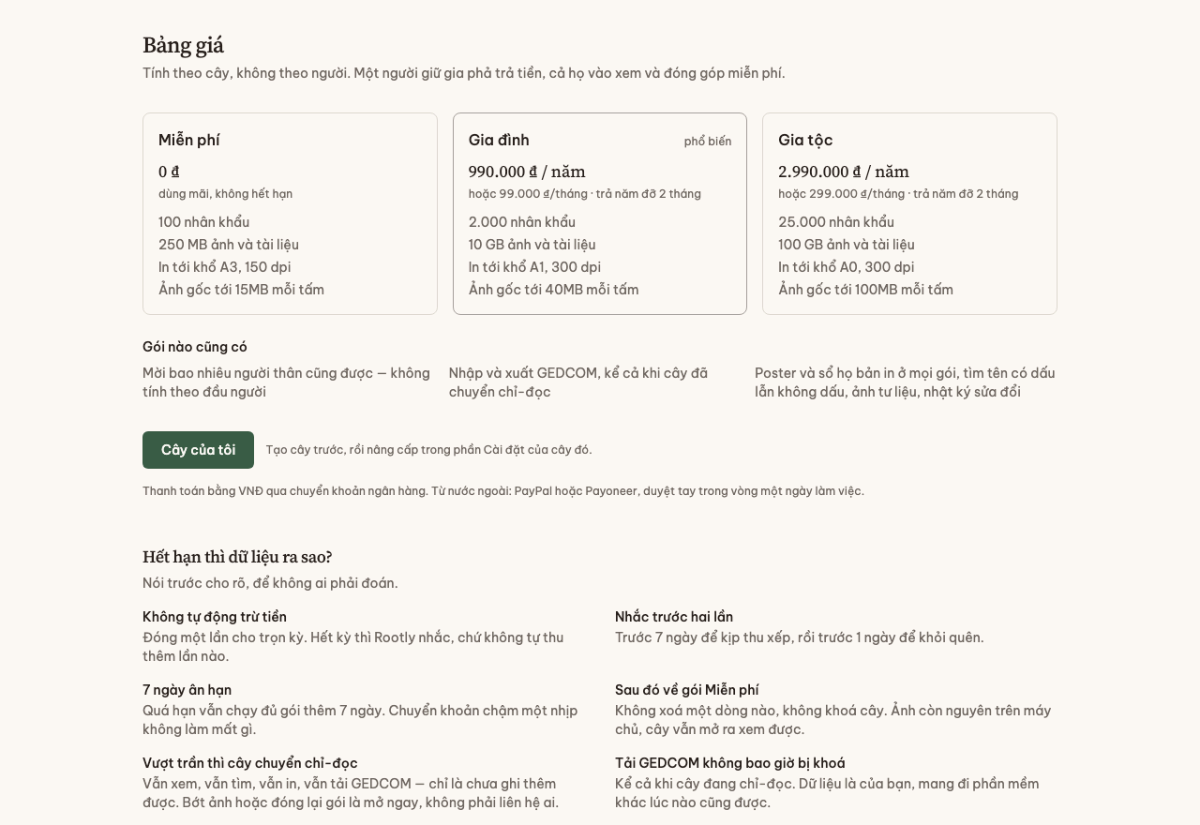Click the 990.000 ₫ / năm price
Image resolution: width=1200 pixels, height=825 pixels.
[x=527, y=171]
